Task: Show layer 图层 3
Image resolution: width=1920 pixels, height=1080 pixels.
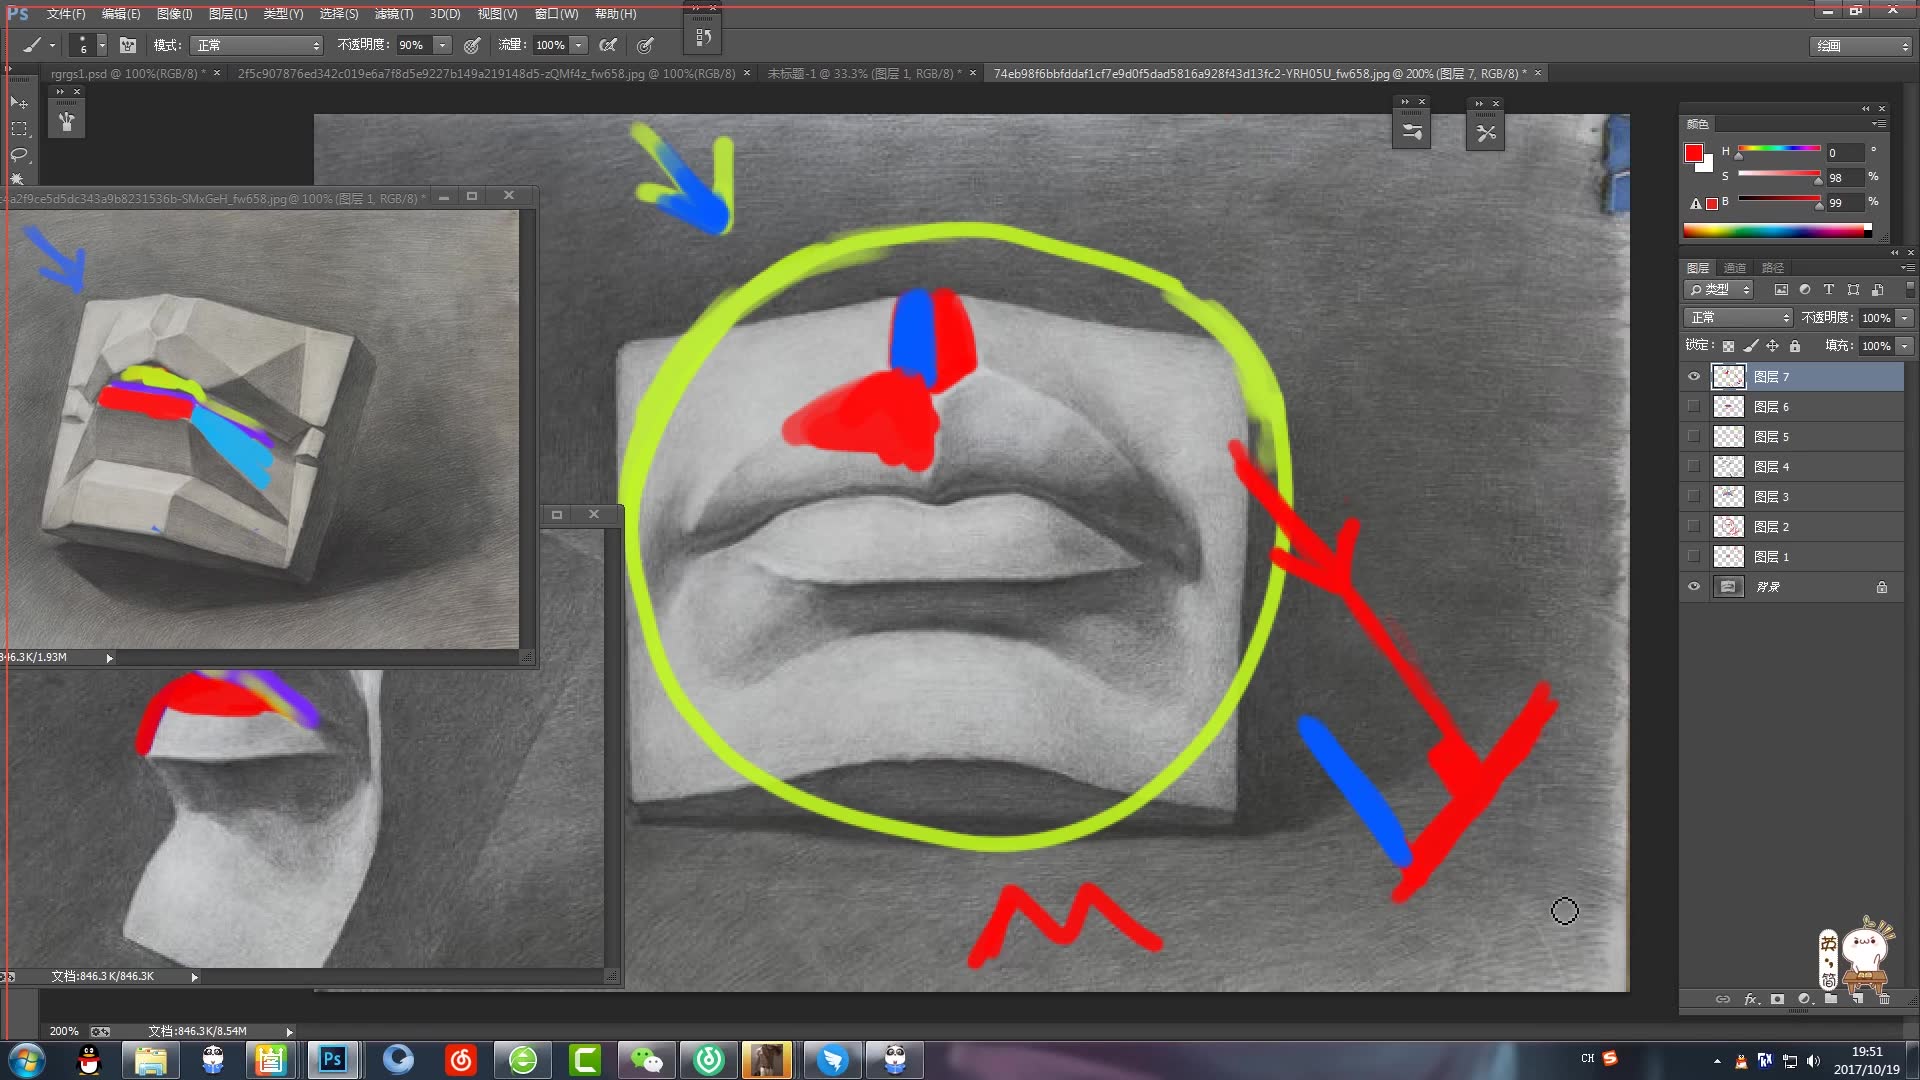Action: click(1694, 497)
